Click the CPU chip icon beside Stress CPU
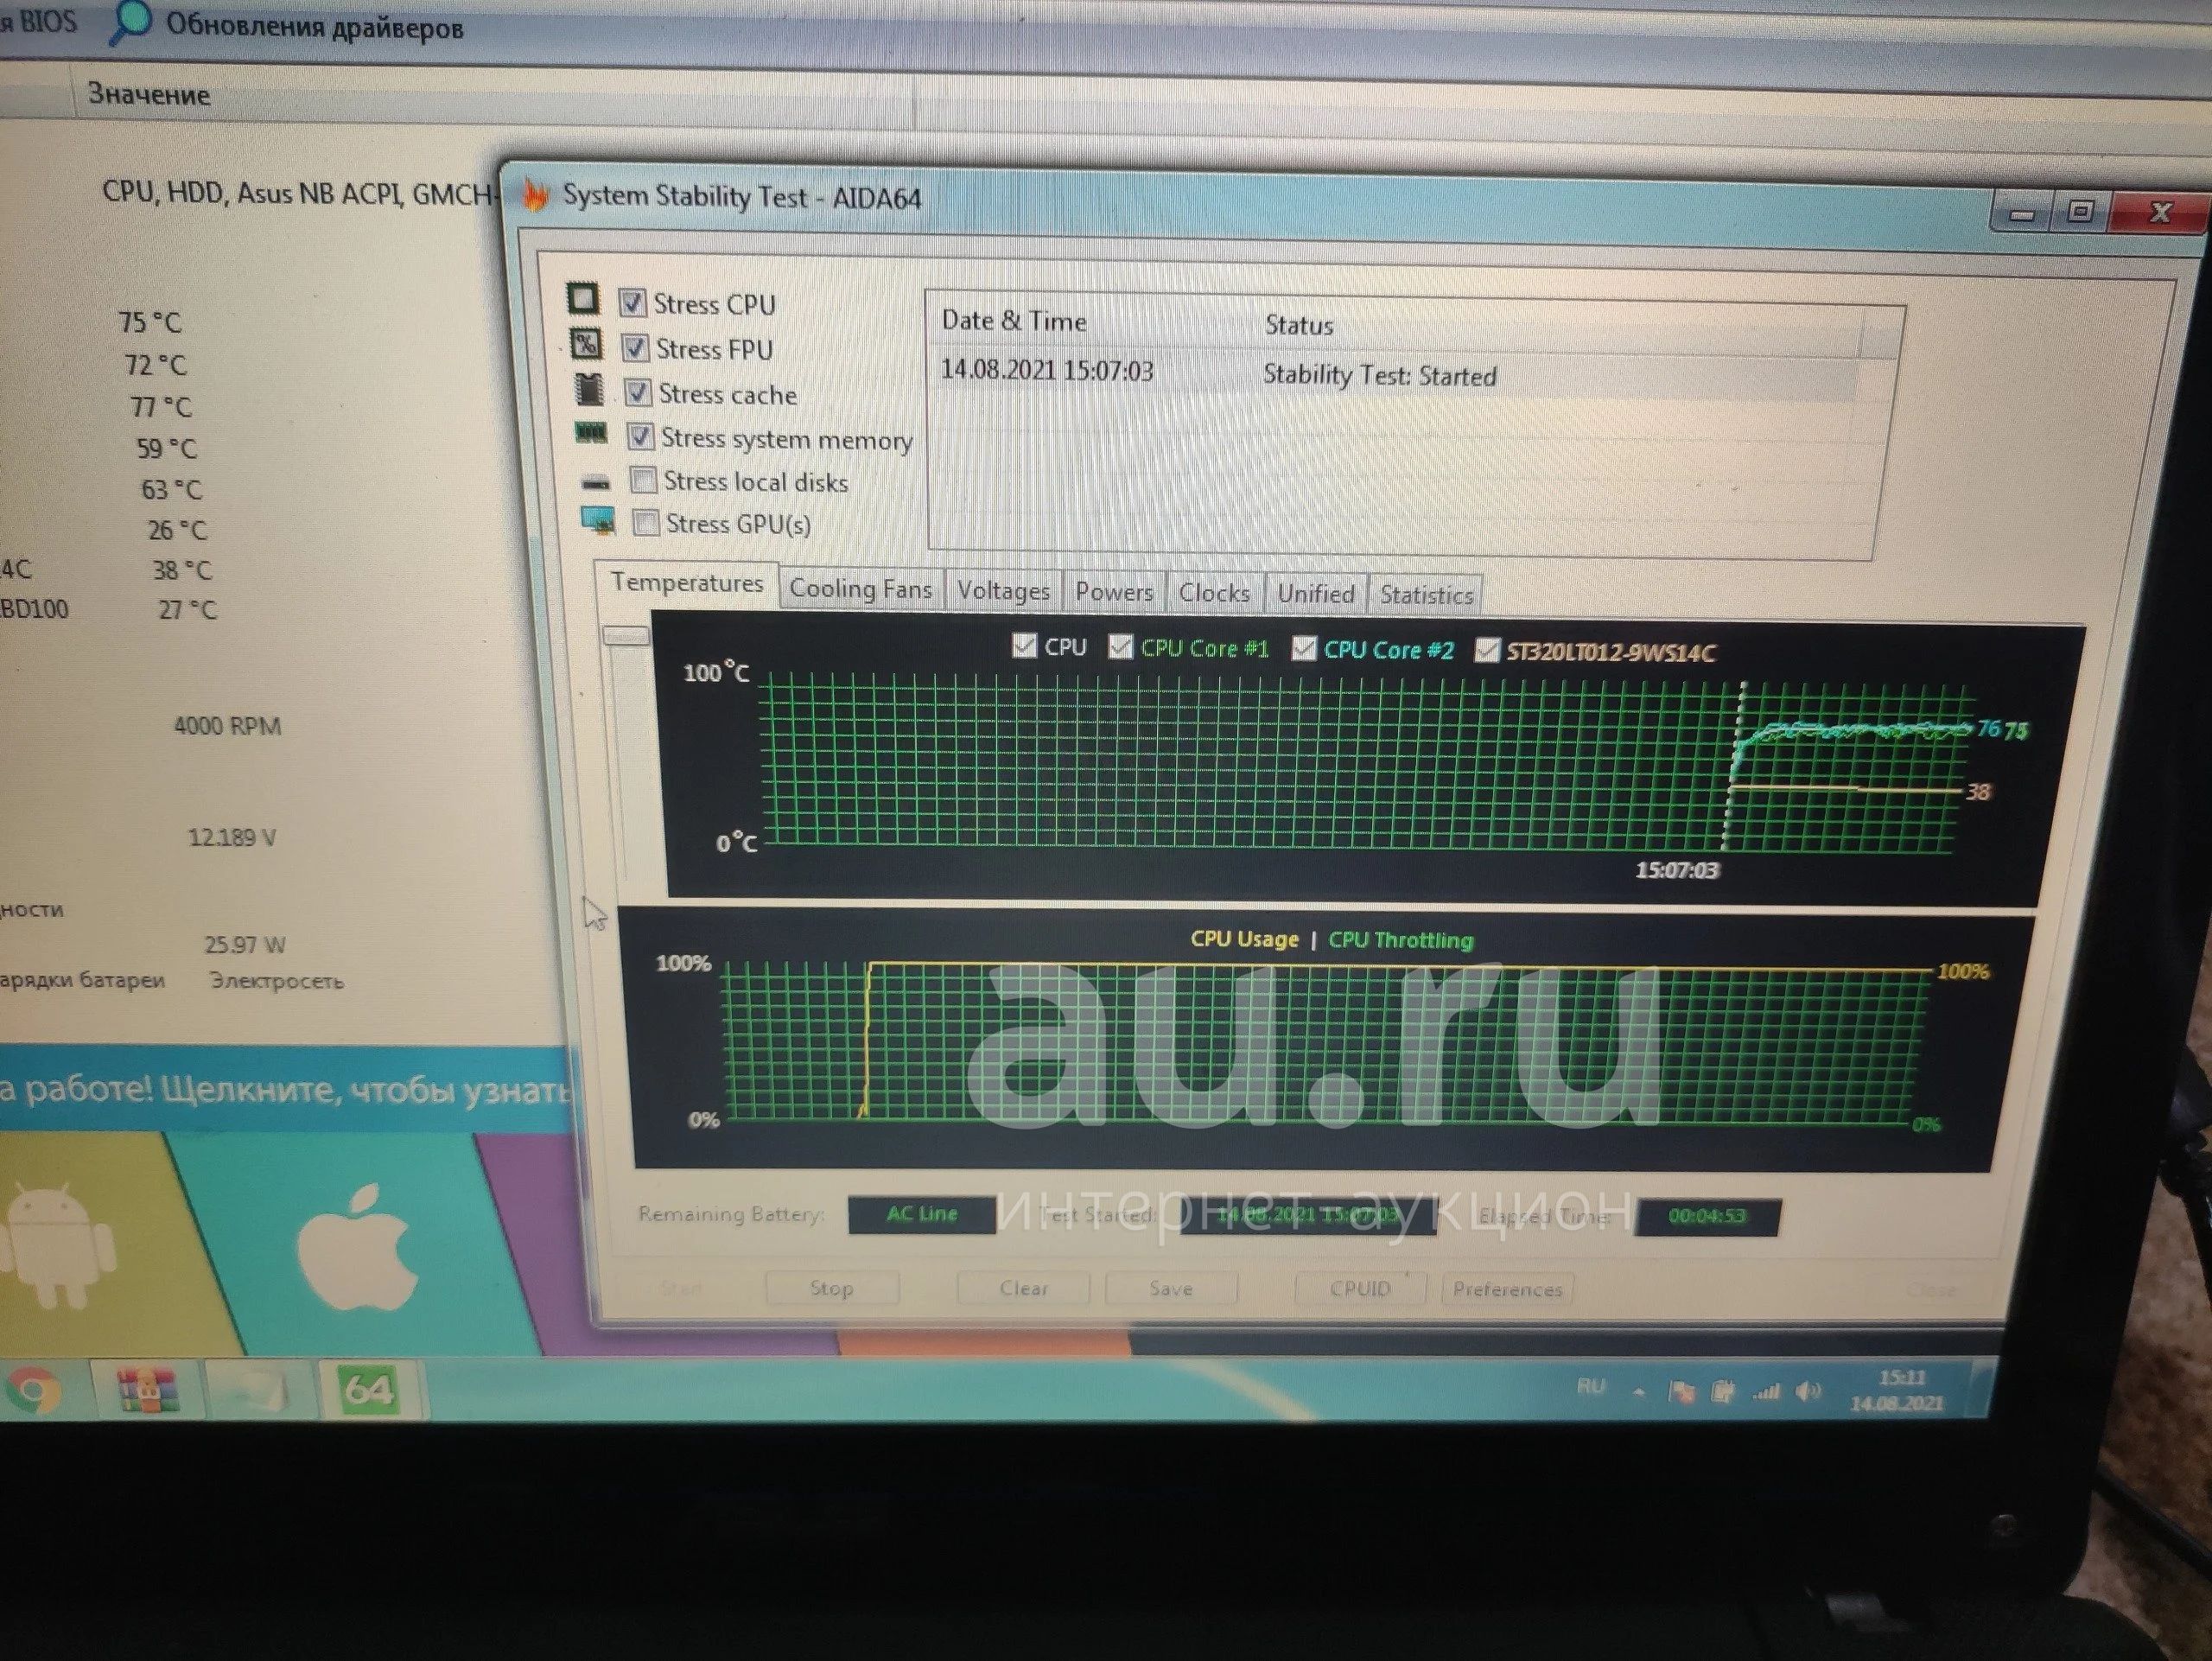Image resolution: width=2212 pixels, height=1661 pixels. click(x=583, y=298)
